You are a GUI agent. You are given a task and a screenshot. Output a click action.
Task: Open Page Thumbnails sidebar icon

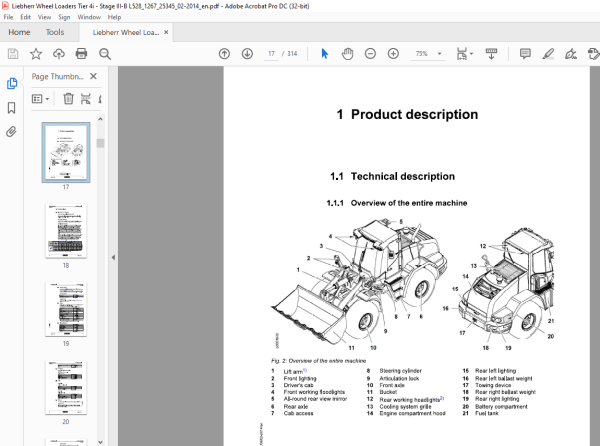pos(12,83)
